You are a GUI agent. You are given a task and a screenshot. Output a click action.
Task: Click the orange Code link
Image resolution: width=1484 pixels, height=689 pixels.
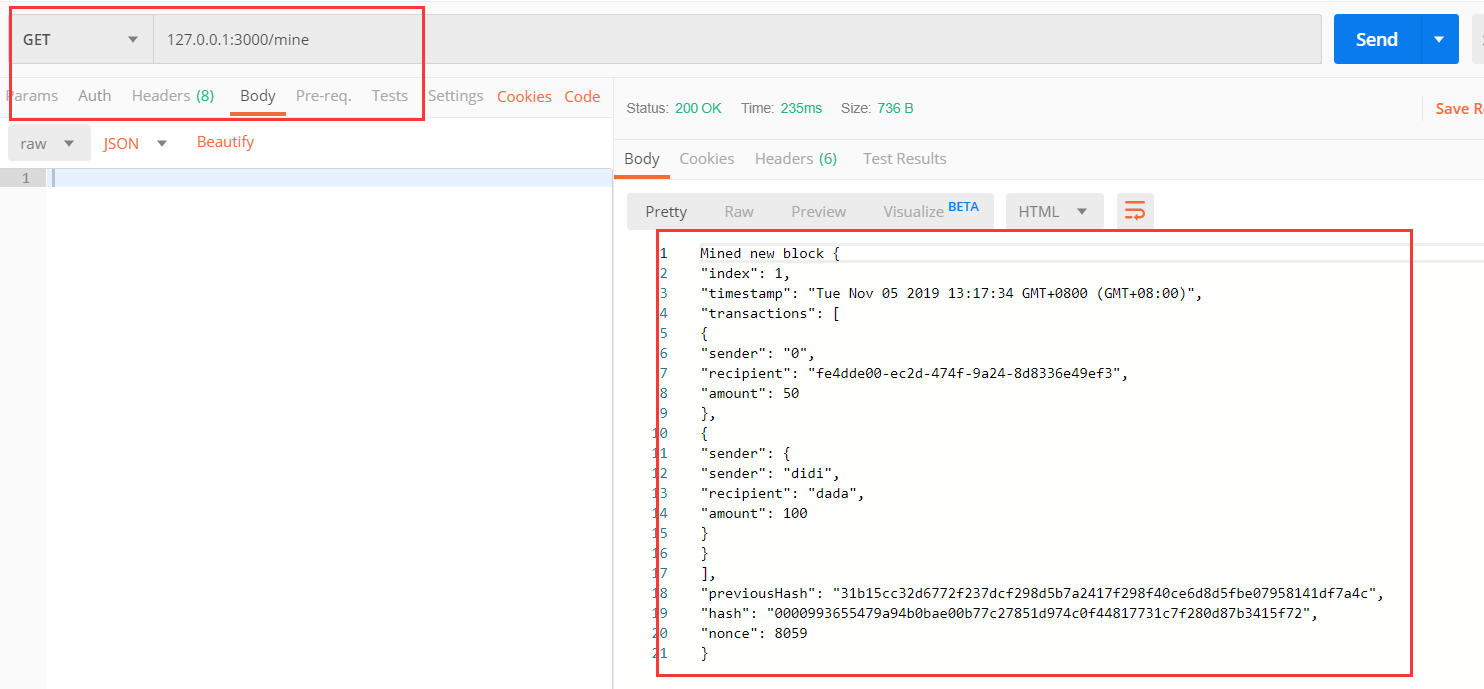coord(582,97)
